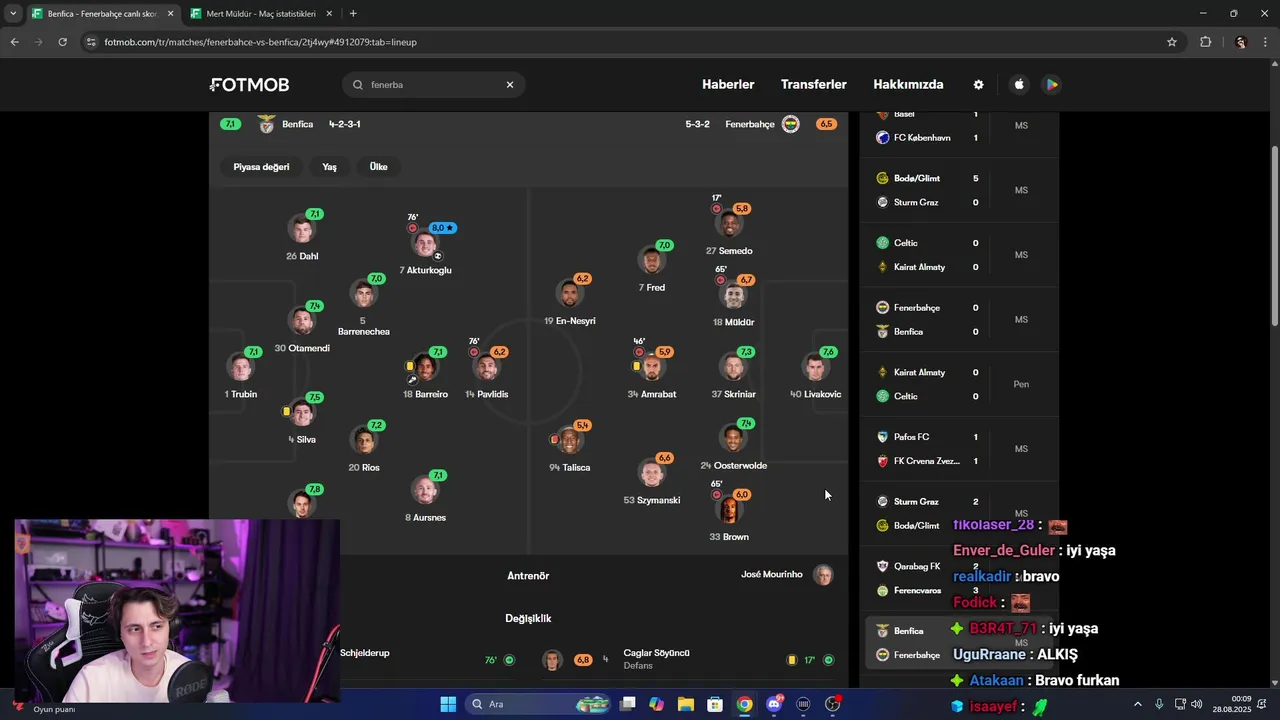The height and width of the screenshot is (720, 1280).
Task: Open the Transferler menu
Action: (814, 85)
